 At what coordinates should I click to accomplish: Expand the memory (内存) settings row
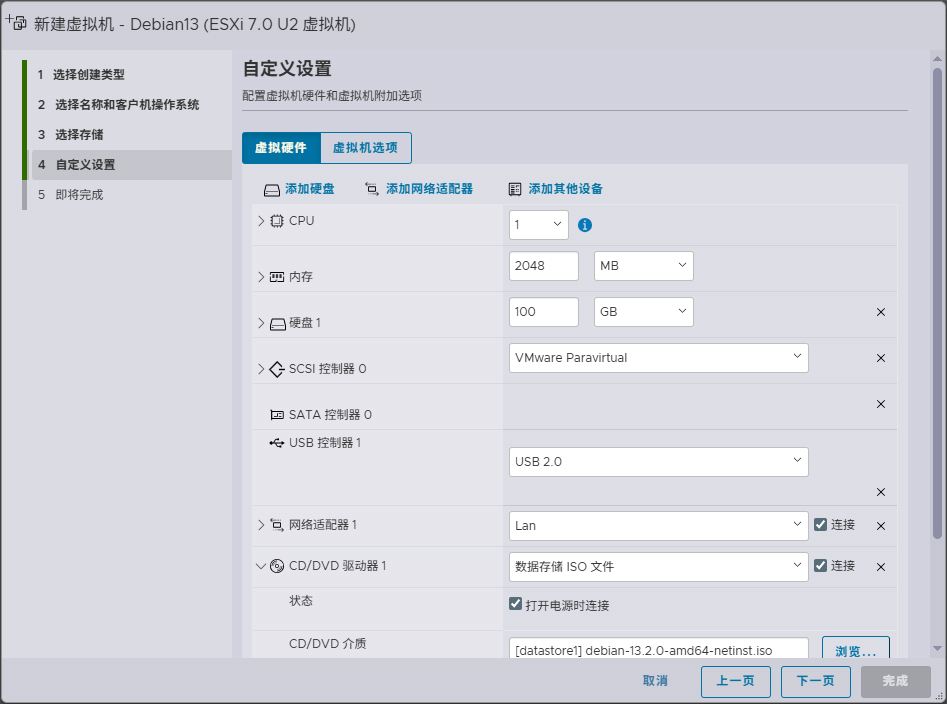point(262,277)
